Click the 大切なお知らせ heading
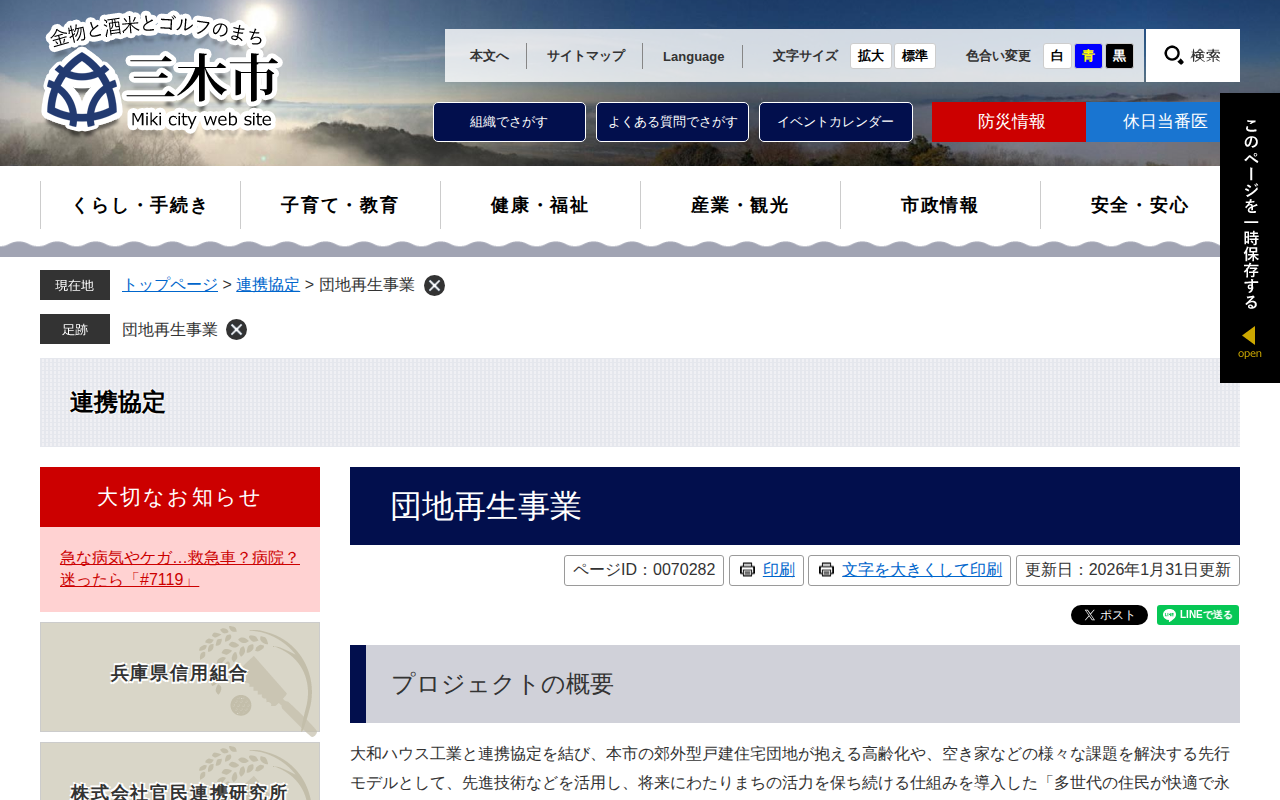1280x800 pixels. point(180,497)
